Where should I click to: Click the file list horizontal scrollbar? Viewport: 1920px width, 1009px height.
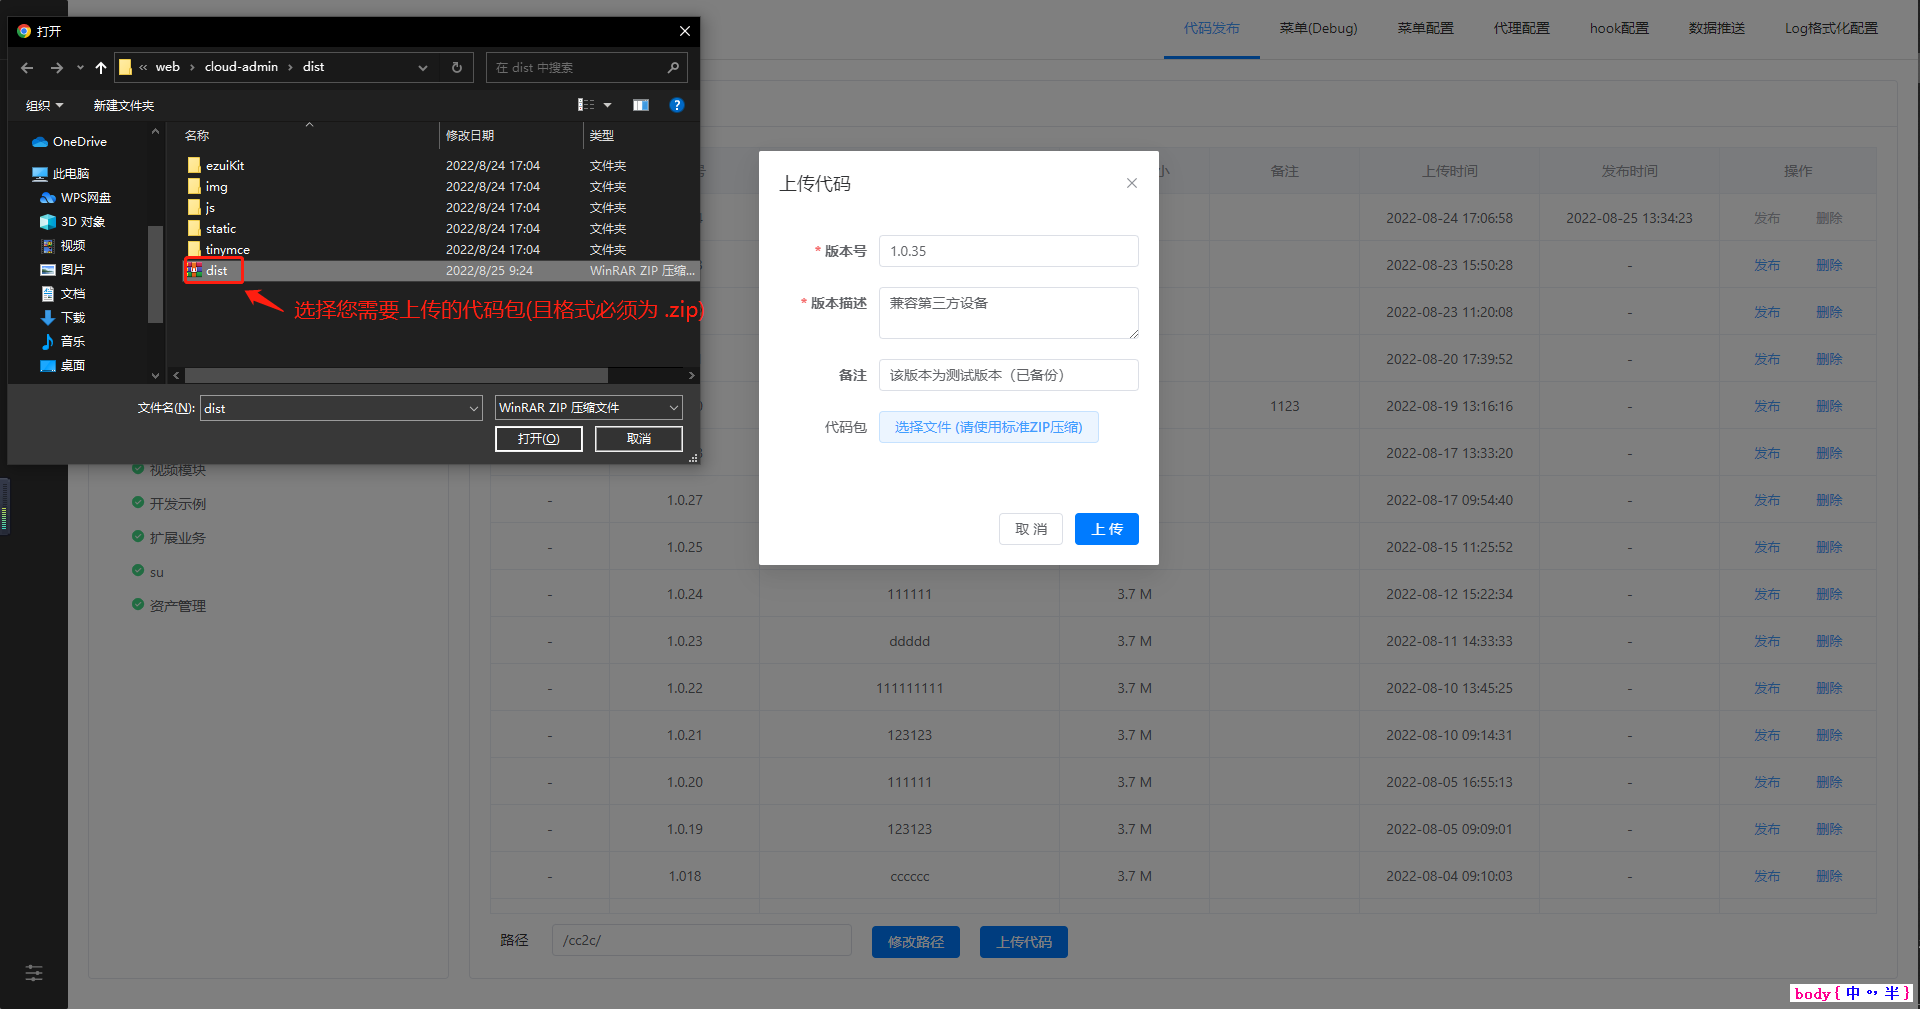click(396, 376)
